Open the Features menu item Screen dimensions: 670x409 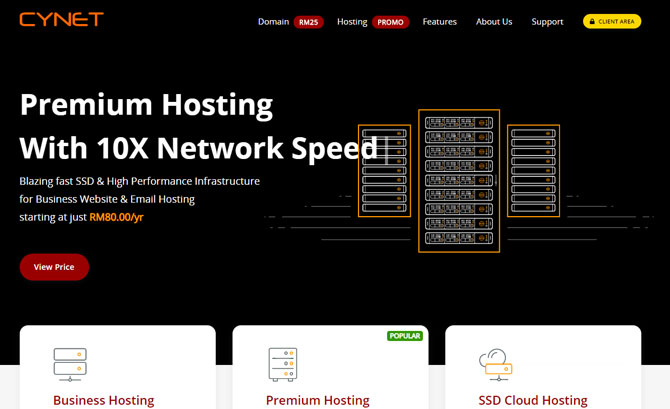click(439, 22)
